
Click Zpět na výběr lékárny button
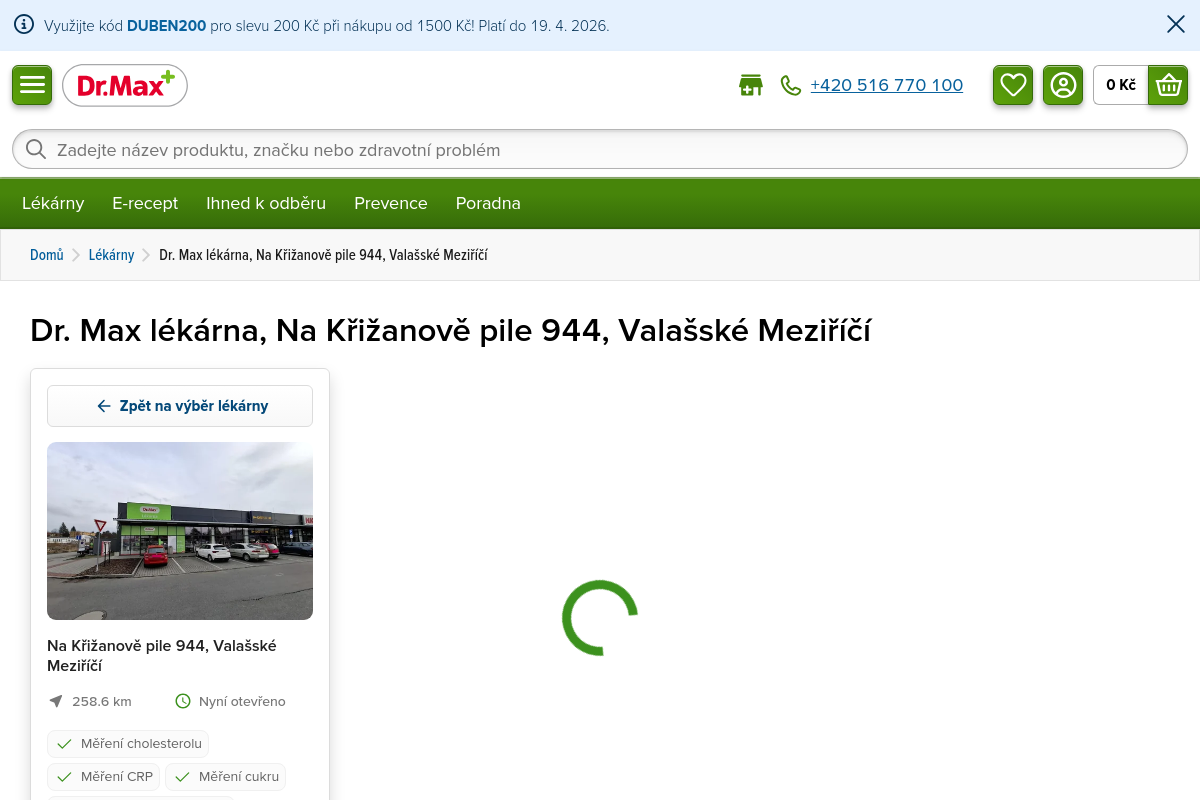coord(180,406)
